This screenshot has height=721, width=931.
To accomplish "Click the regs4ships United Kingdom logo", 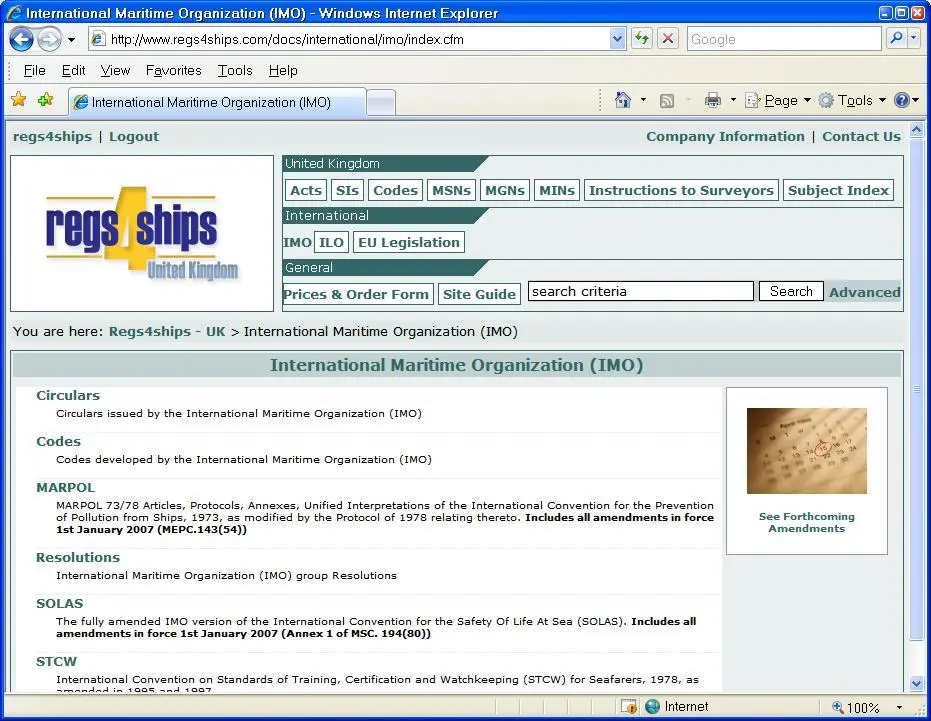I will tap(142, 234).
